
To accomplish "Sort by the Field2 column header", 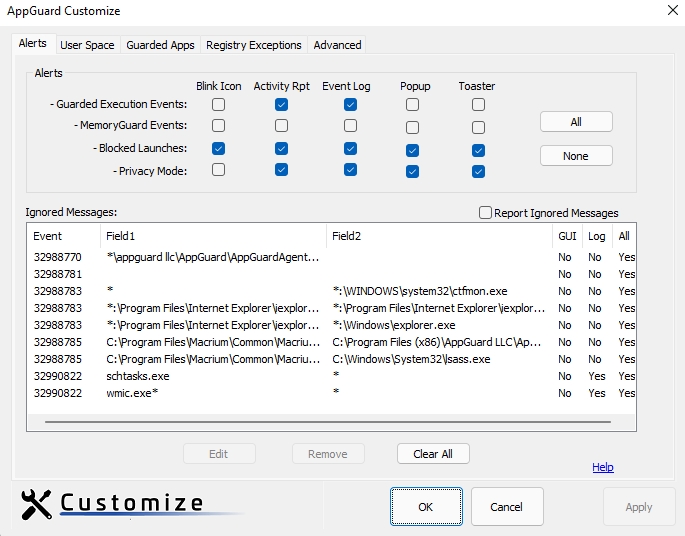I will click(439, 236).
